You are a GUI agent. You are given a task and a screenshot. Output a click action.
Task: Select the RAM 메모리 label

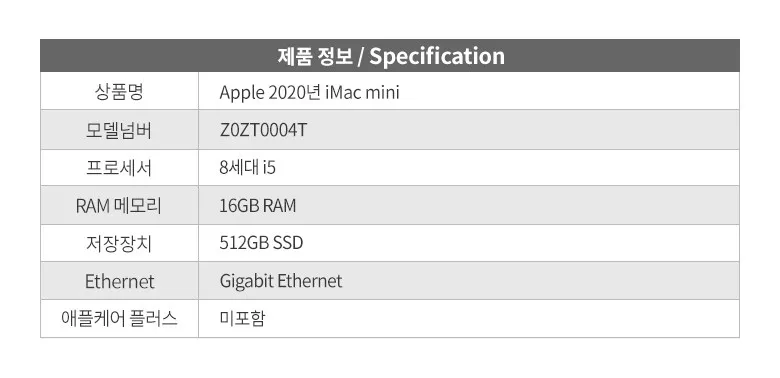point(119,205)
